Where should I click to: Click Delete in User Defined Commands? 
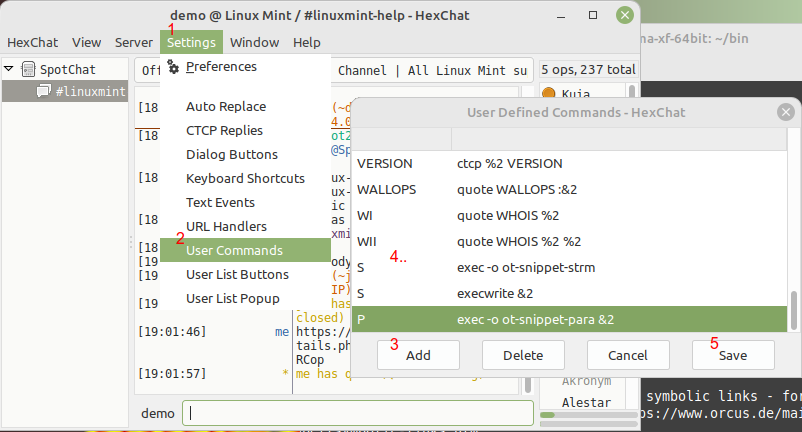[523, 355]
